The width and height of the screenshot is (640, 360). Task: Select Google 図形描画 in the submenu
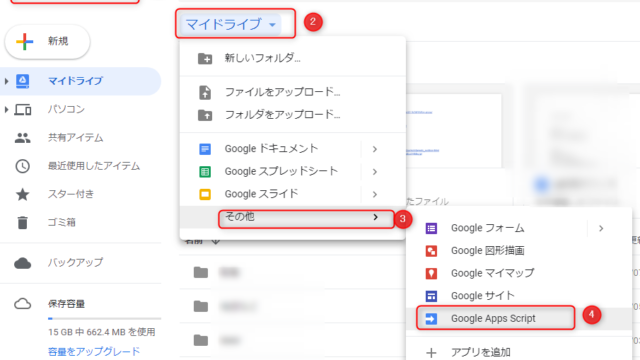pyautogui.click(x=519, y=251)
